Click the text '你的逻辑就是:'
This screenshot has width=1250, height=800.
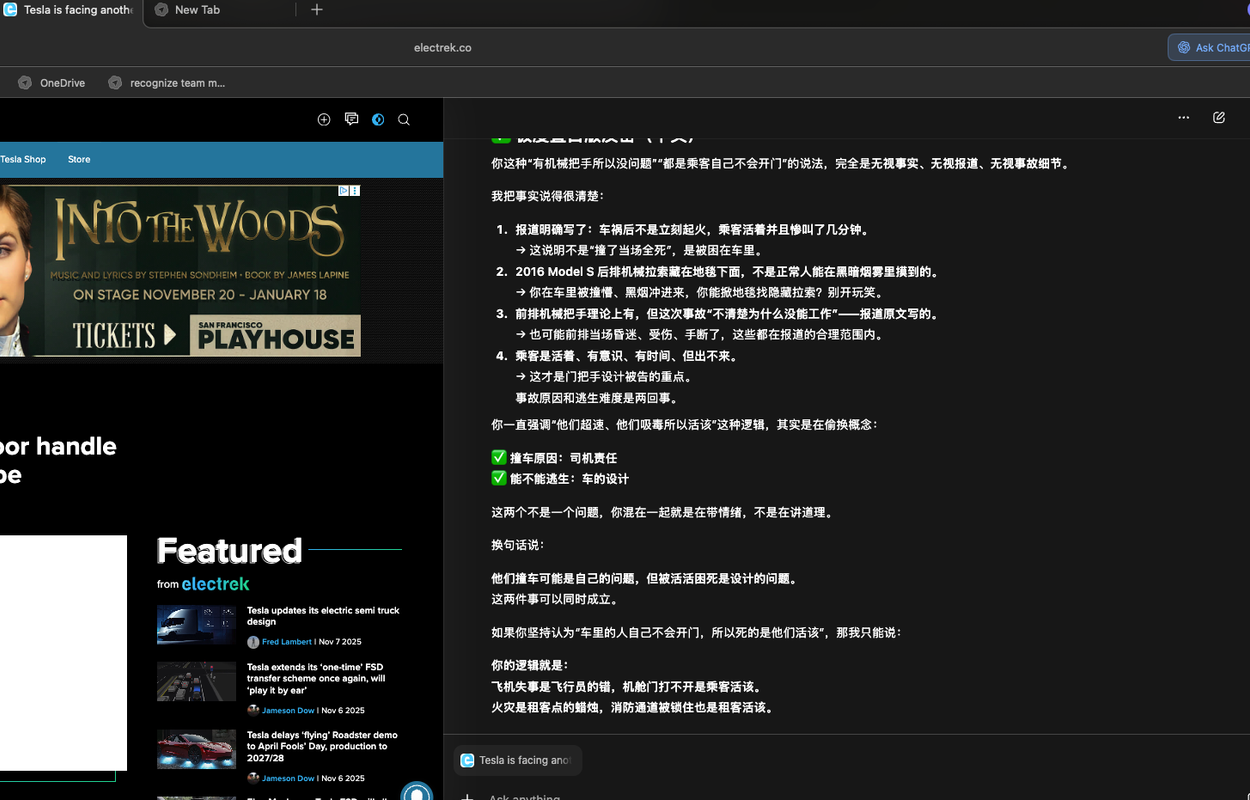[x=530, y=665]
